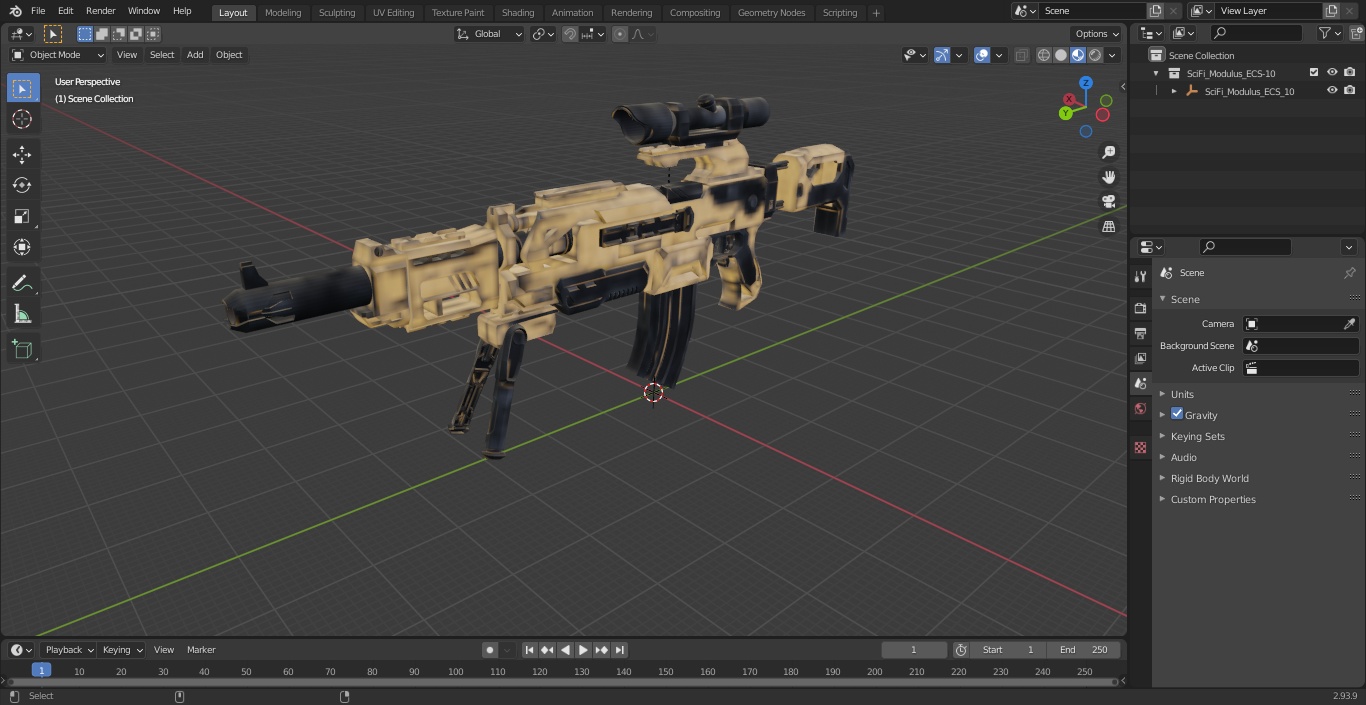The width and height of the screenshot is (1366, 705).
Task: Open the Playback dropdown
Action: click(x=68, y=650)
